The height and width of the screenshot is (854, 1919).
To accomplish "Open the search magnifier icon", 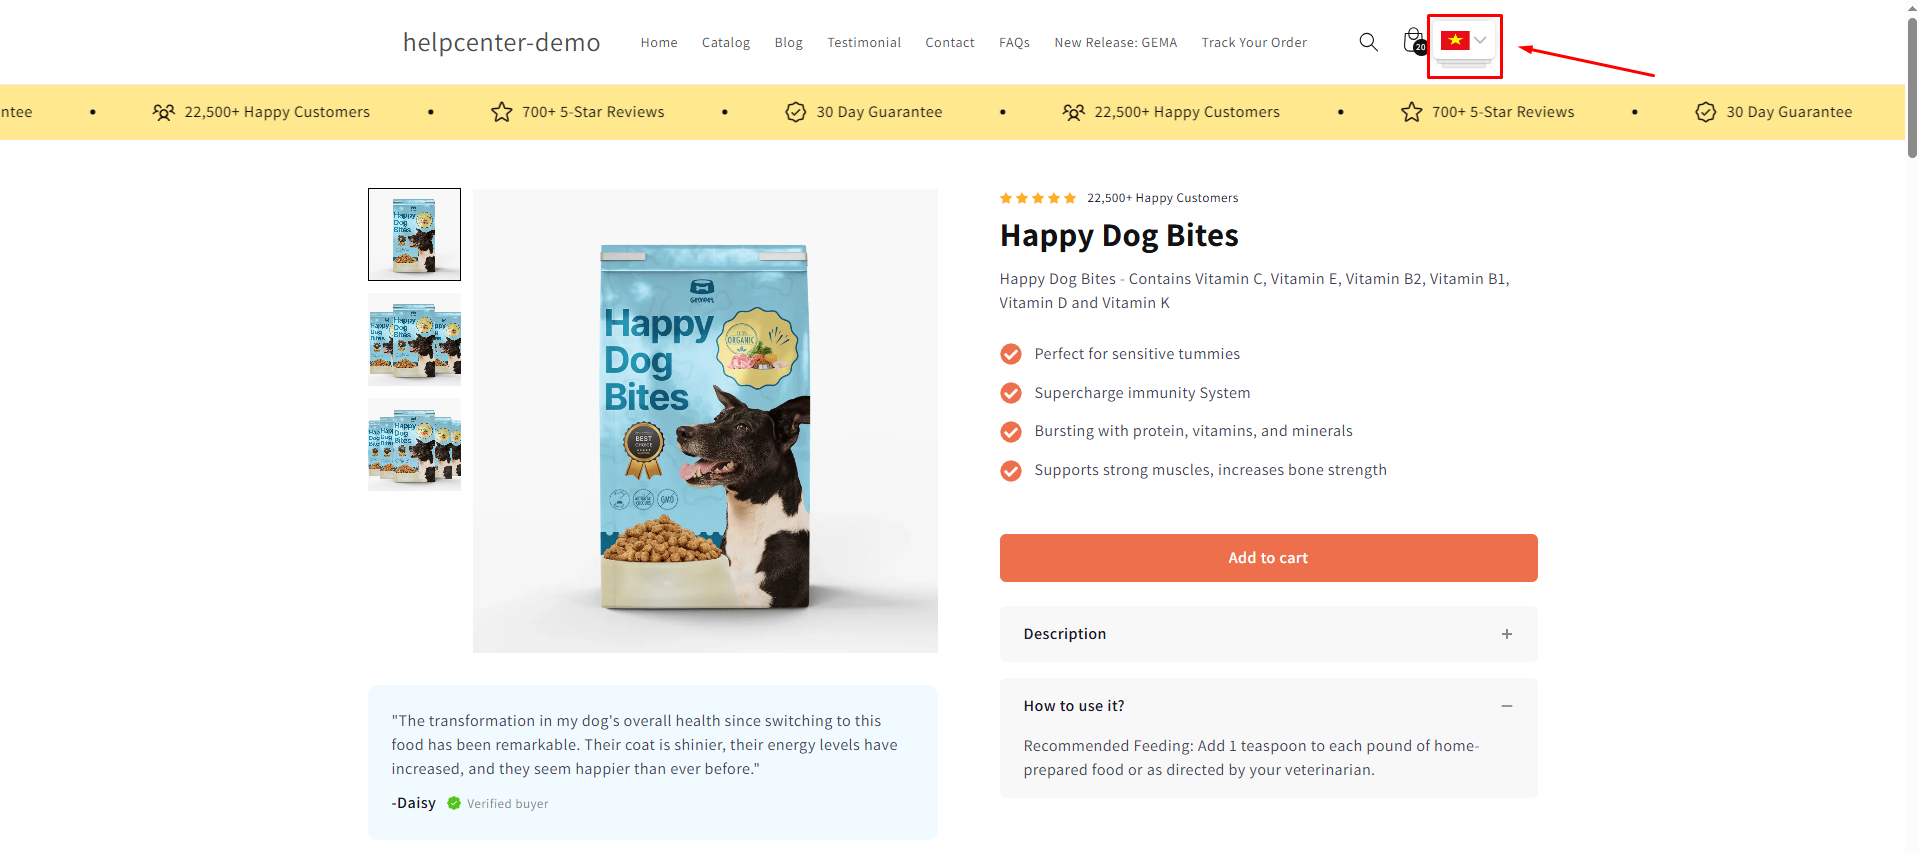I will pyautogui.click(x=1368, y=42).
